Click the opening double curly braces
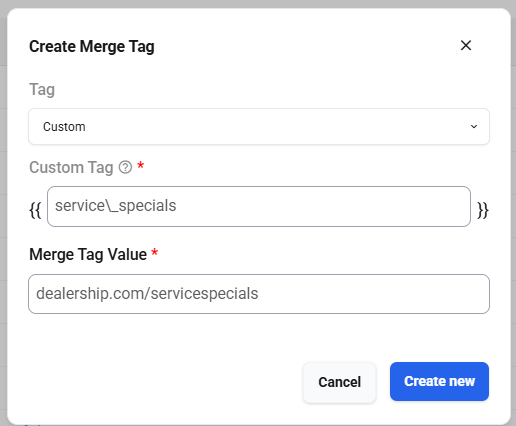 (x=35, y=210)
